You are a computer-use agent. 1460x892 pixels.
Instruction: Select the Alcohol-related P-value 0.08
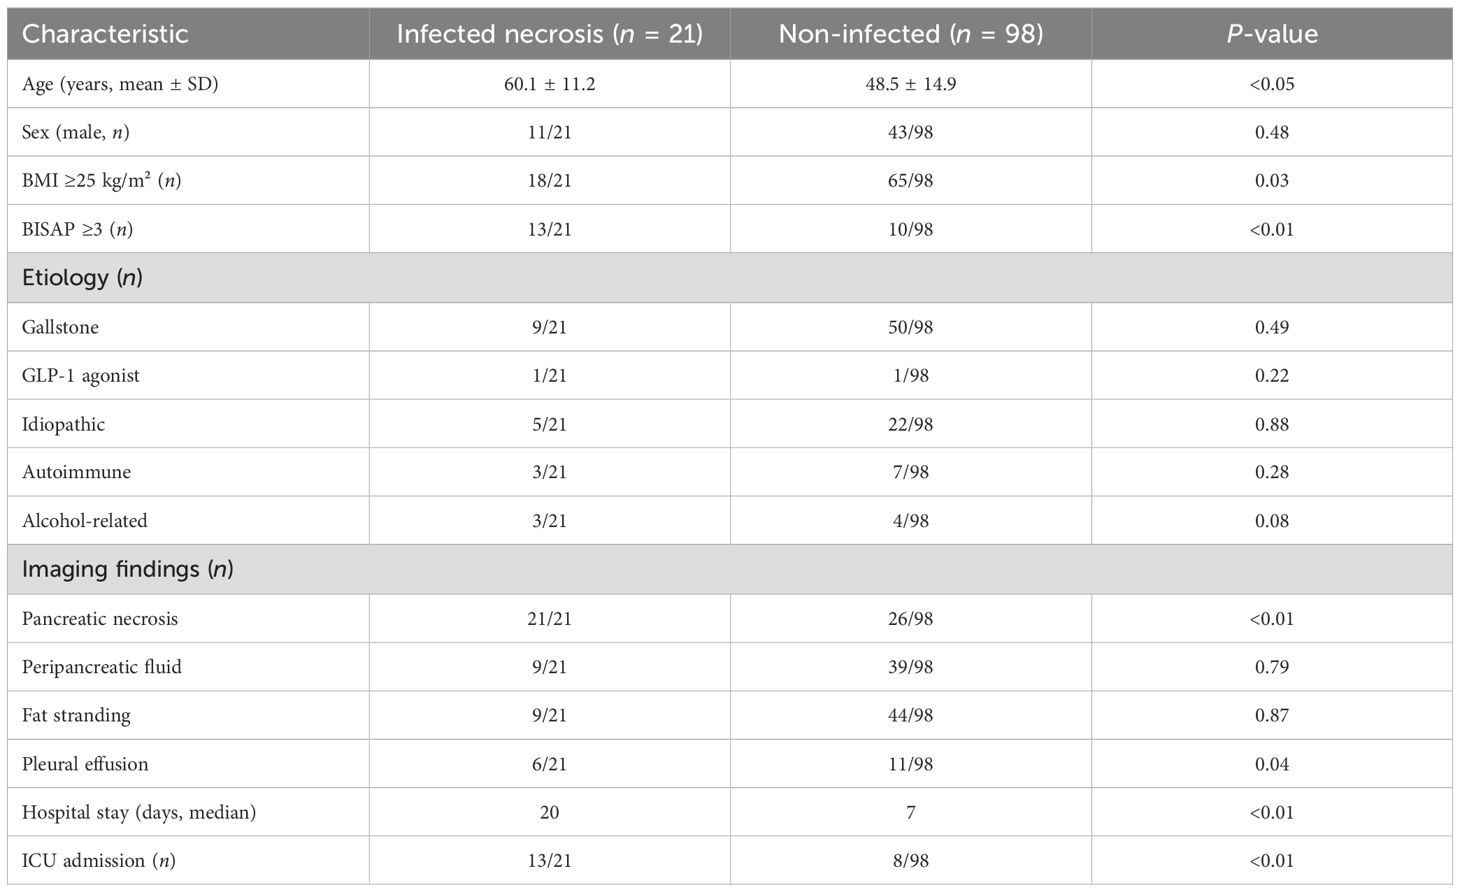[1271, 521]
